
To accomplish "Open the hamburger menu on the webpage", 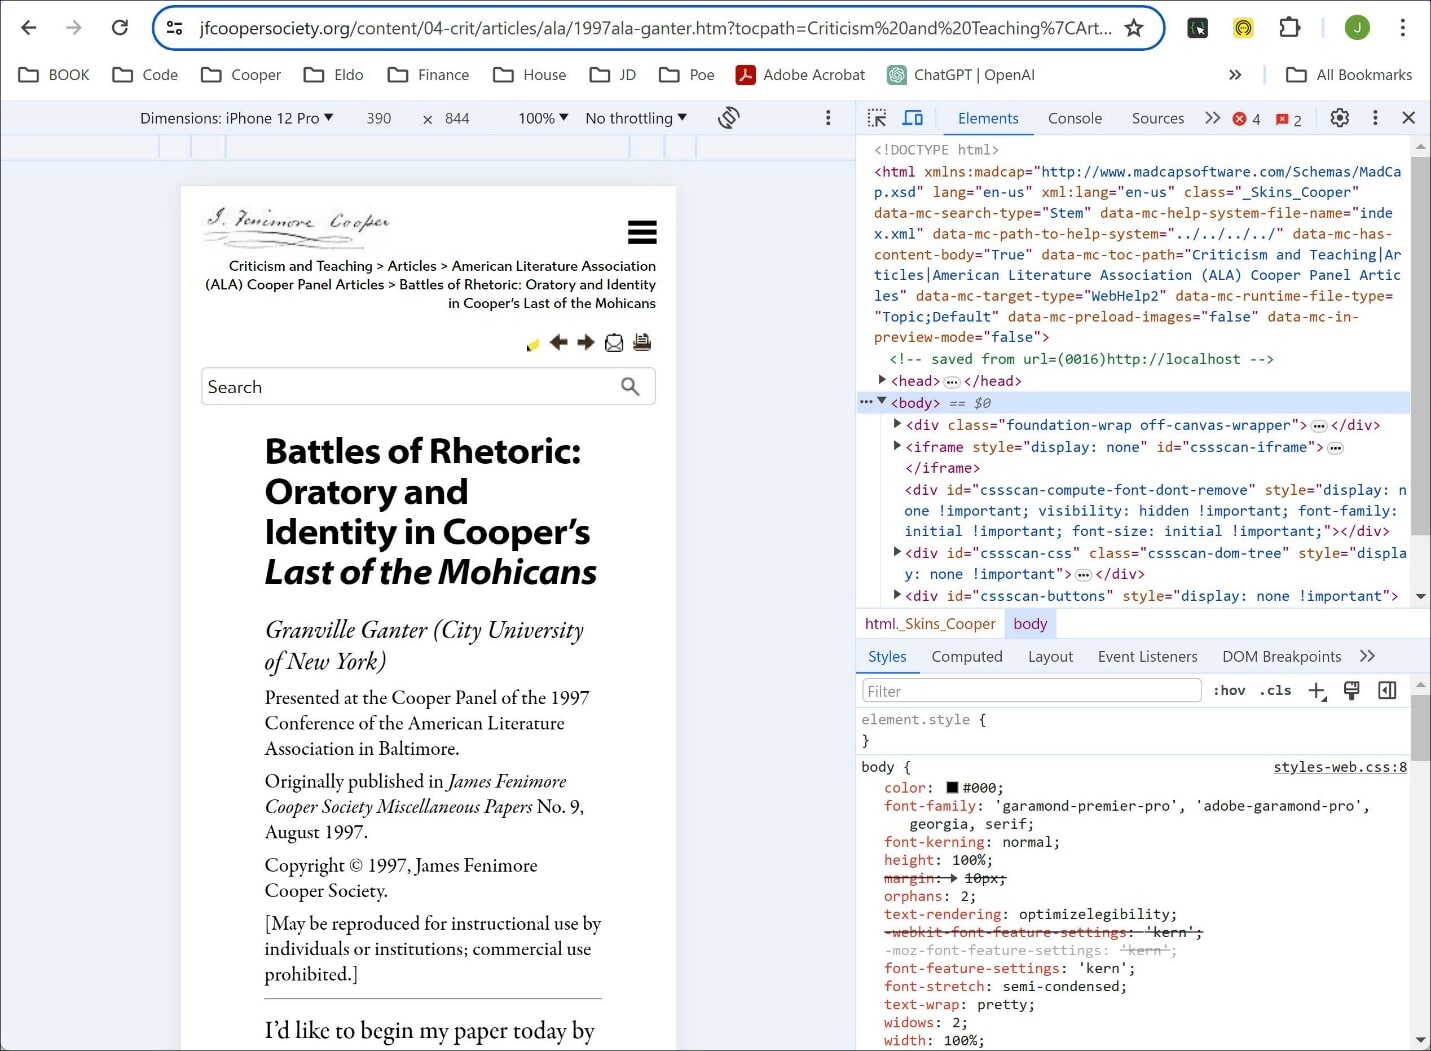I will tap(642, 231).
